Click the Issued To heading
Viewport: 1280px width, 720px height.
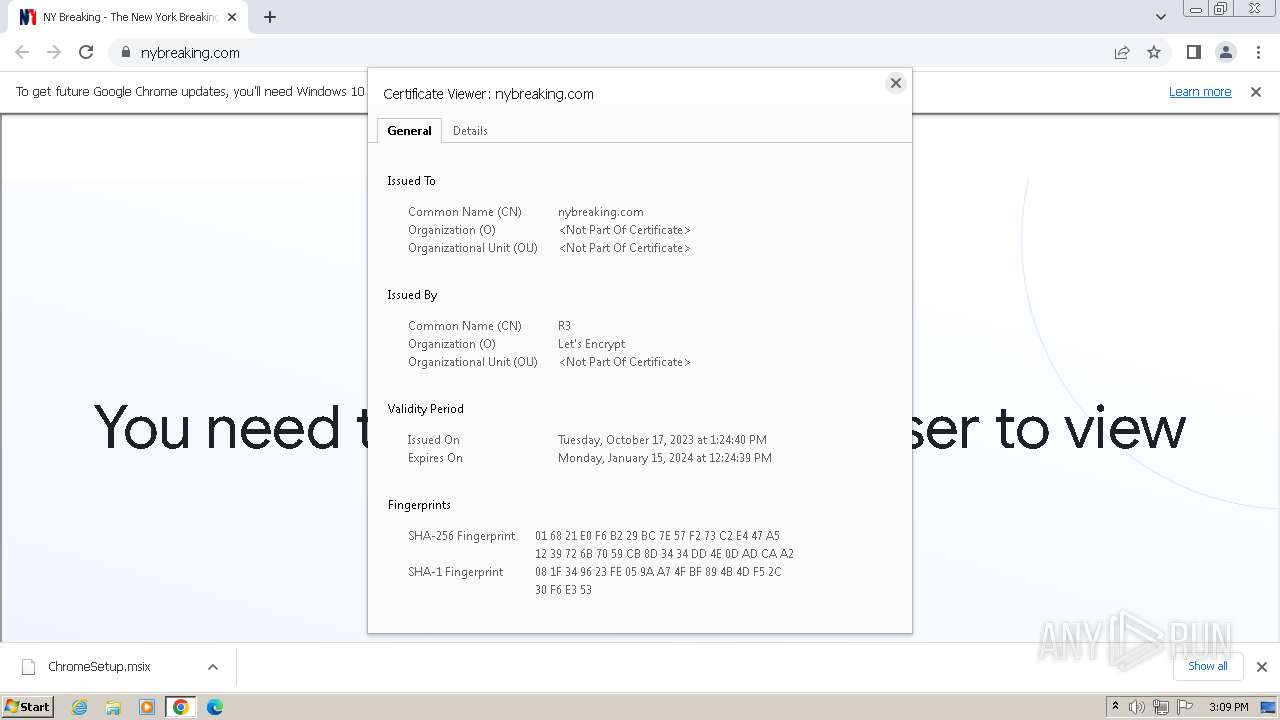(412, 181)
